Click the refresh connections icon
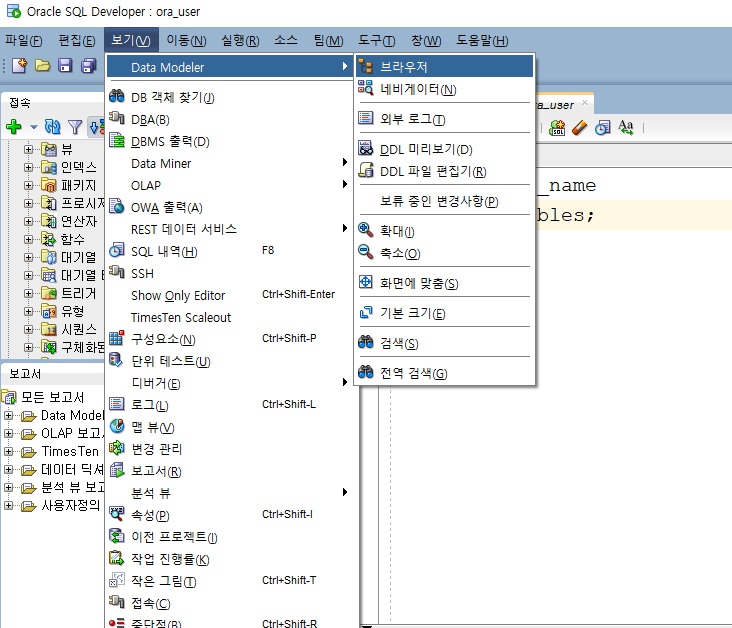This screenshot has width=732, height=628. (52, 127)
